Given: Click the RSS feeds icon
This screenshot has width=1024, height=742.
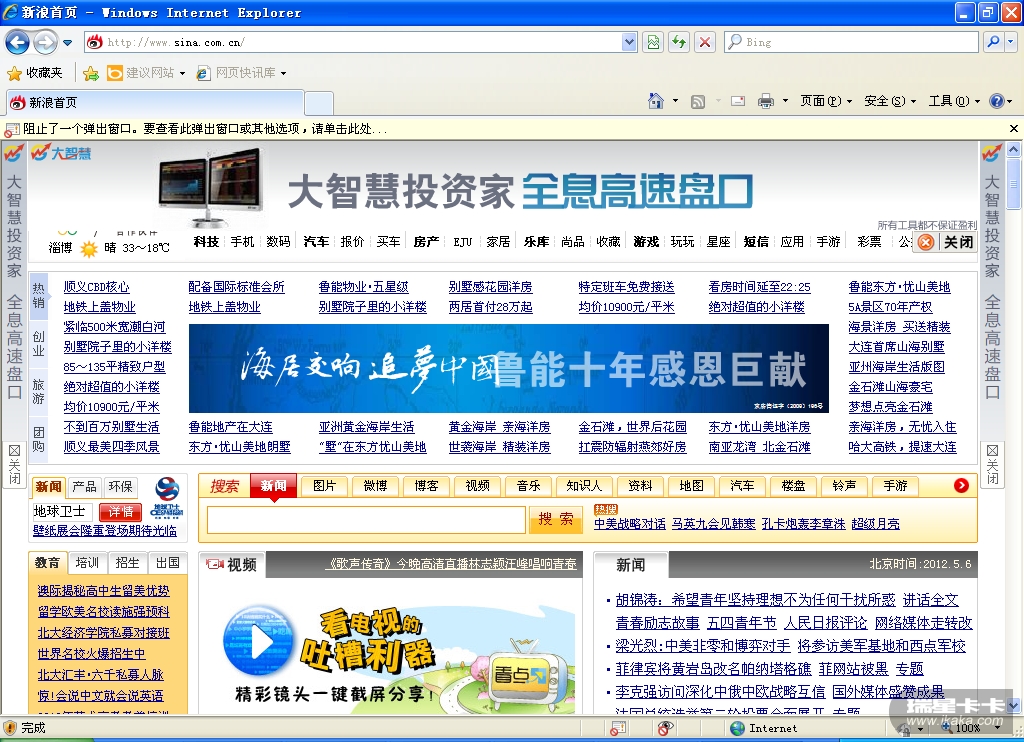Looking at the screenshot, I should click(x=698, y=101).
